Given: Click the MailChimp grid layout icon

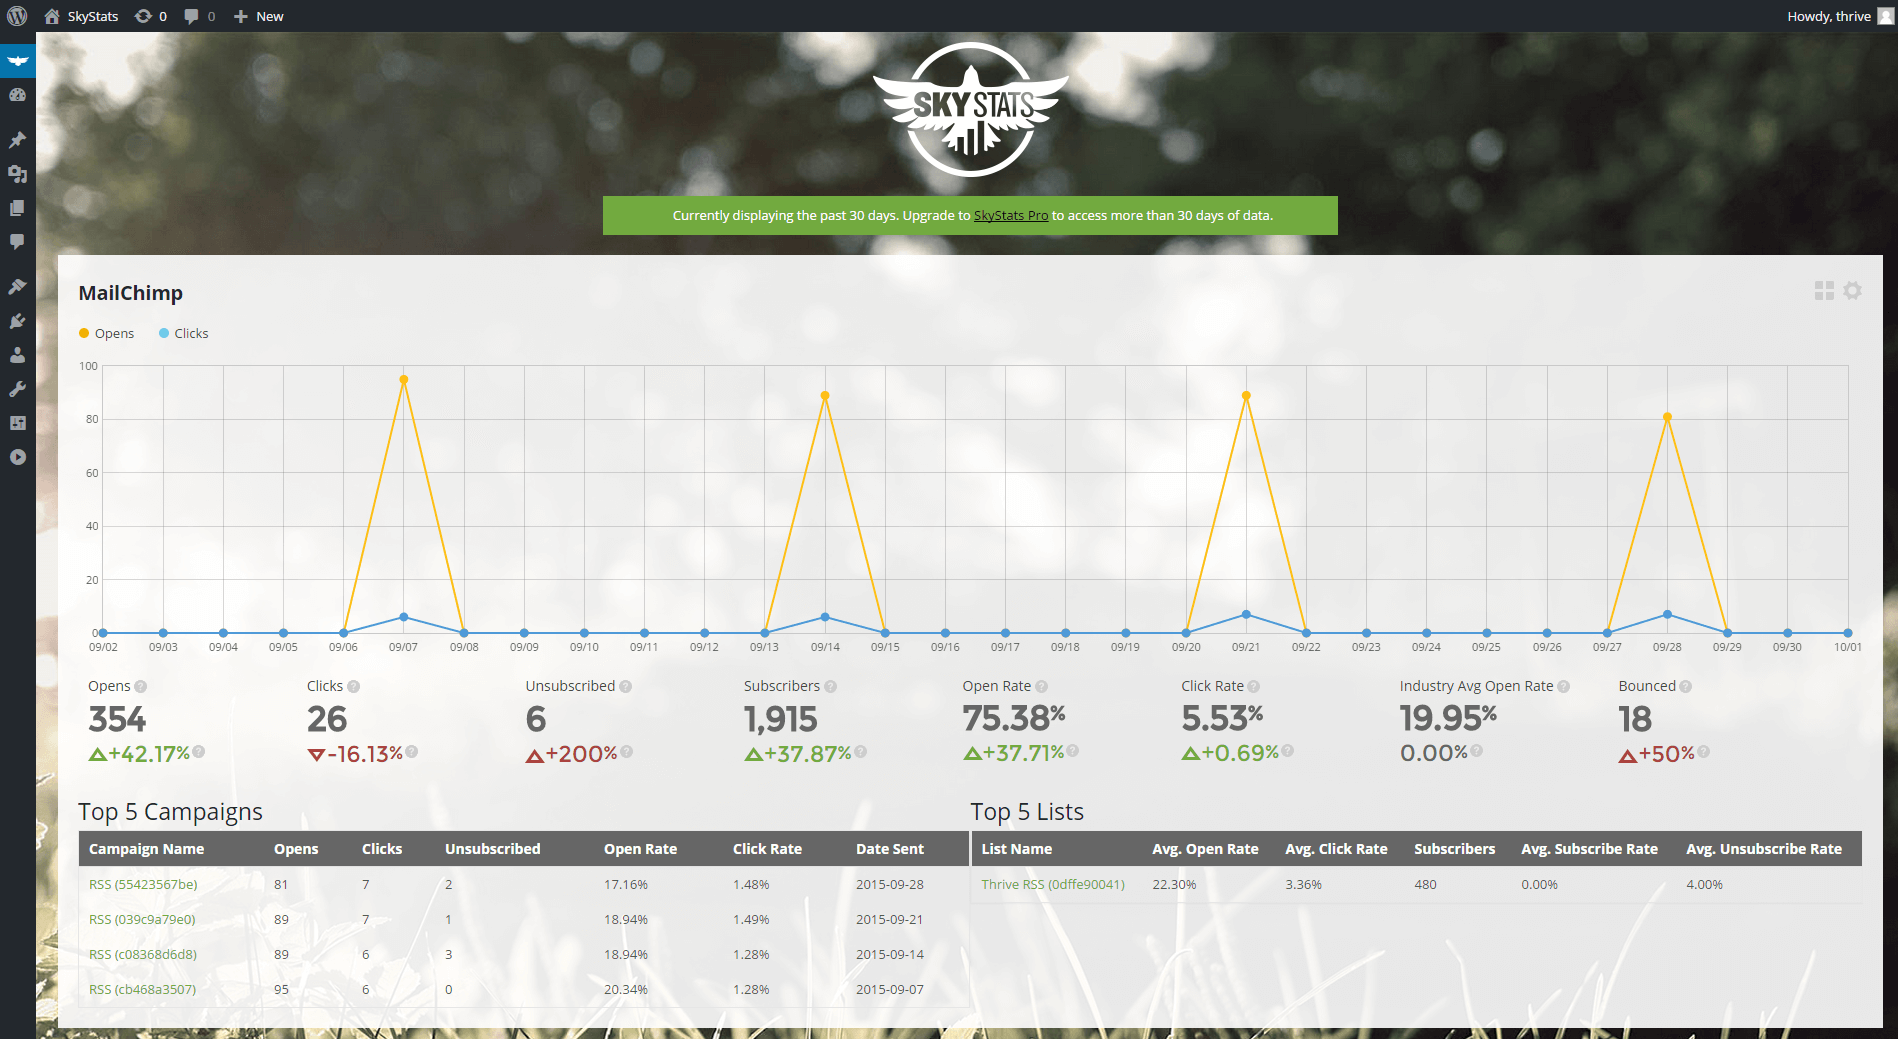Looking at the screenshot, I should (x=1824, y=291).
